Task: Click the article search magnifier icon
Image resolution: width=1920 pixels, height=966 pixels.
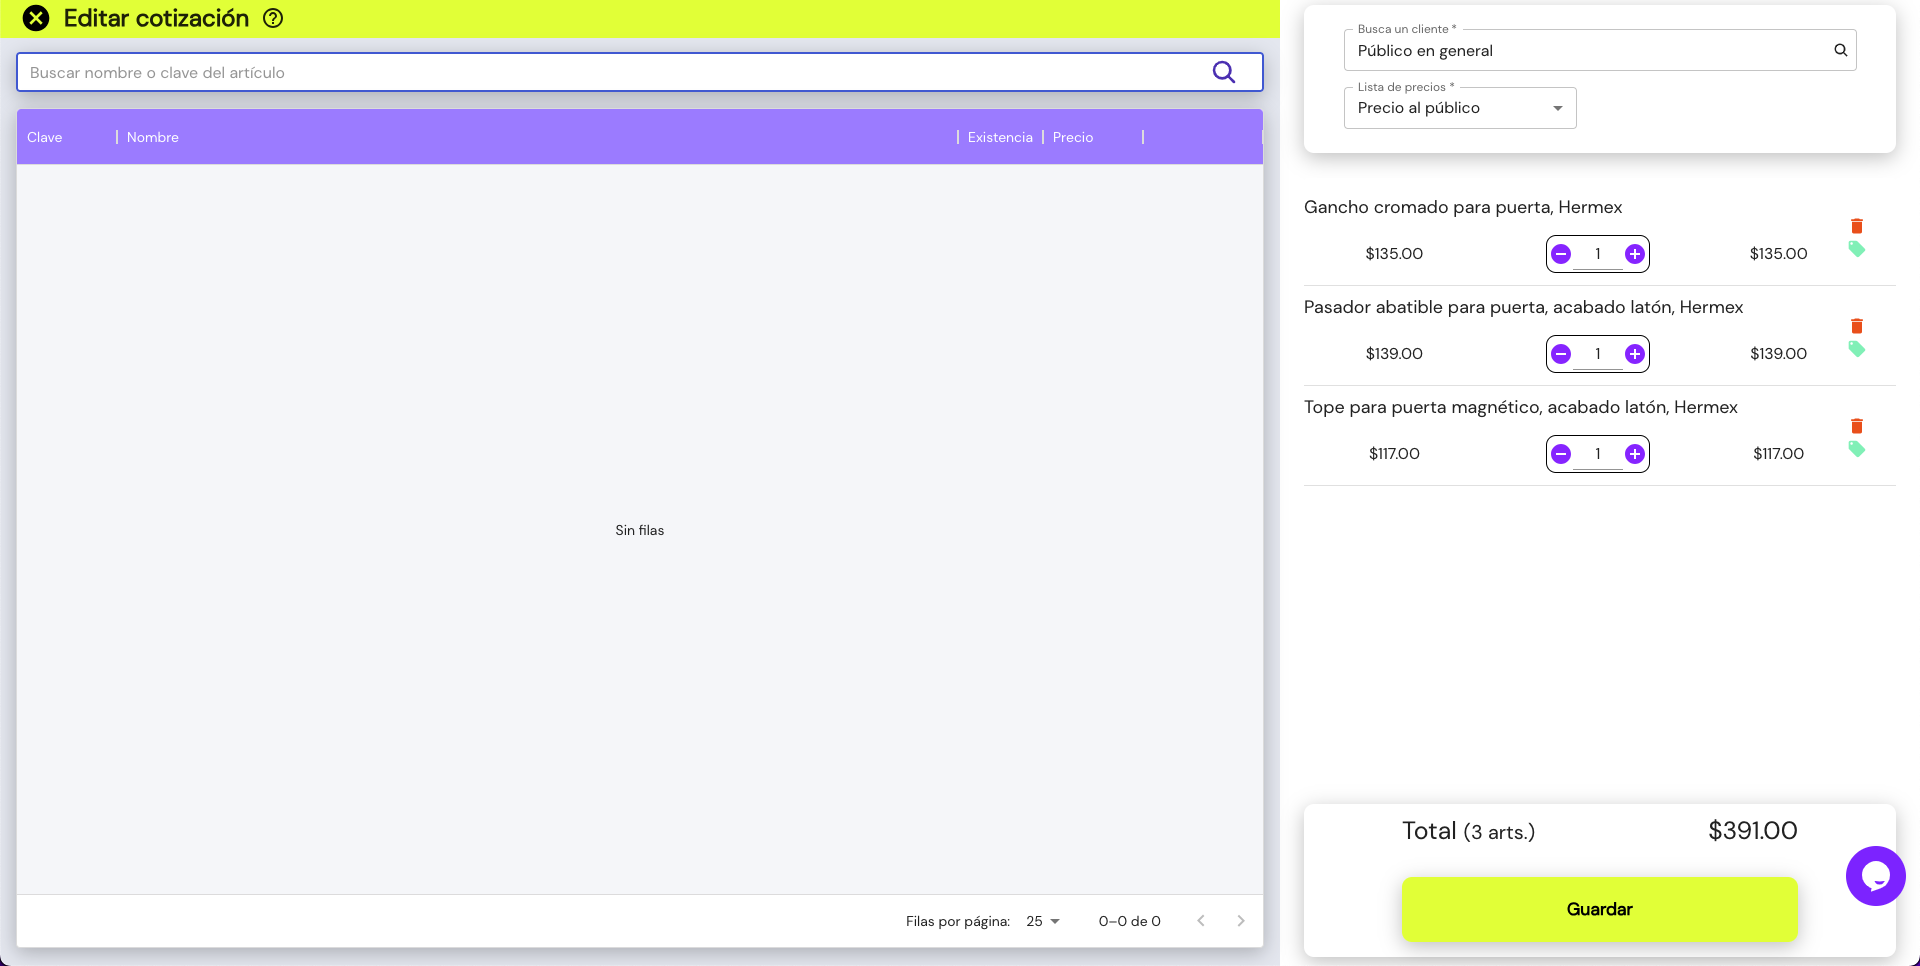Action: 1223,72
